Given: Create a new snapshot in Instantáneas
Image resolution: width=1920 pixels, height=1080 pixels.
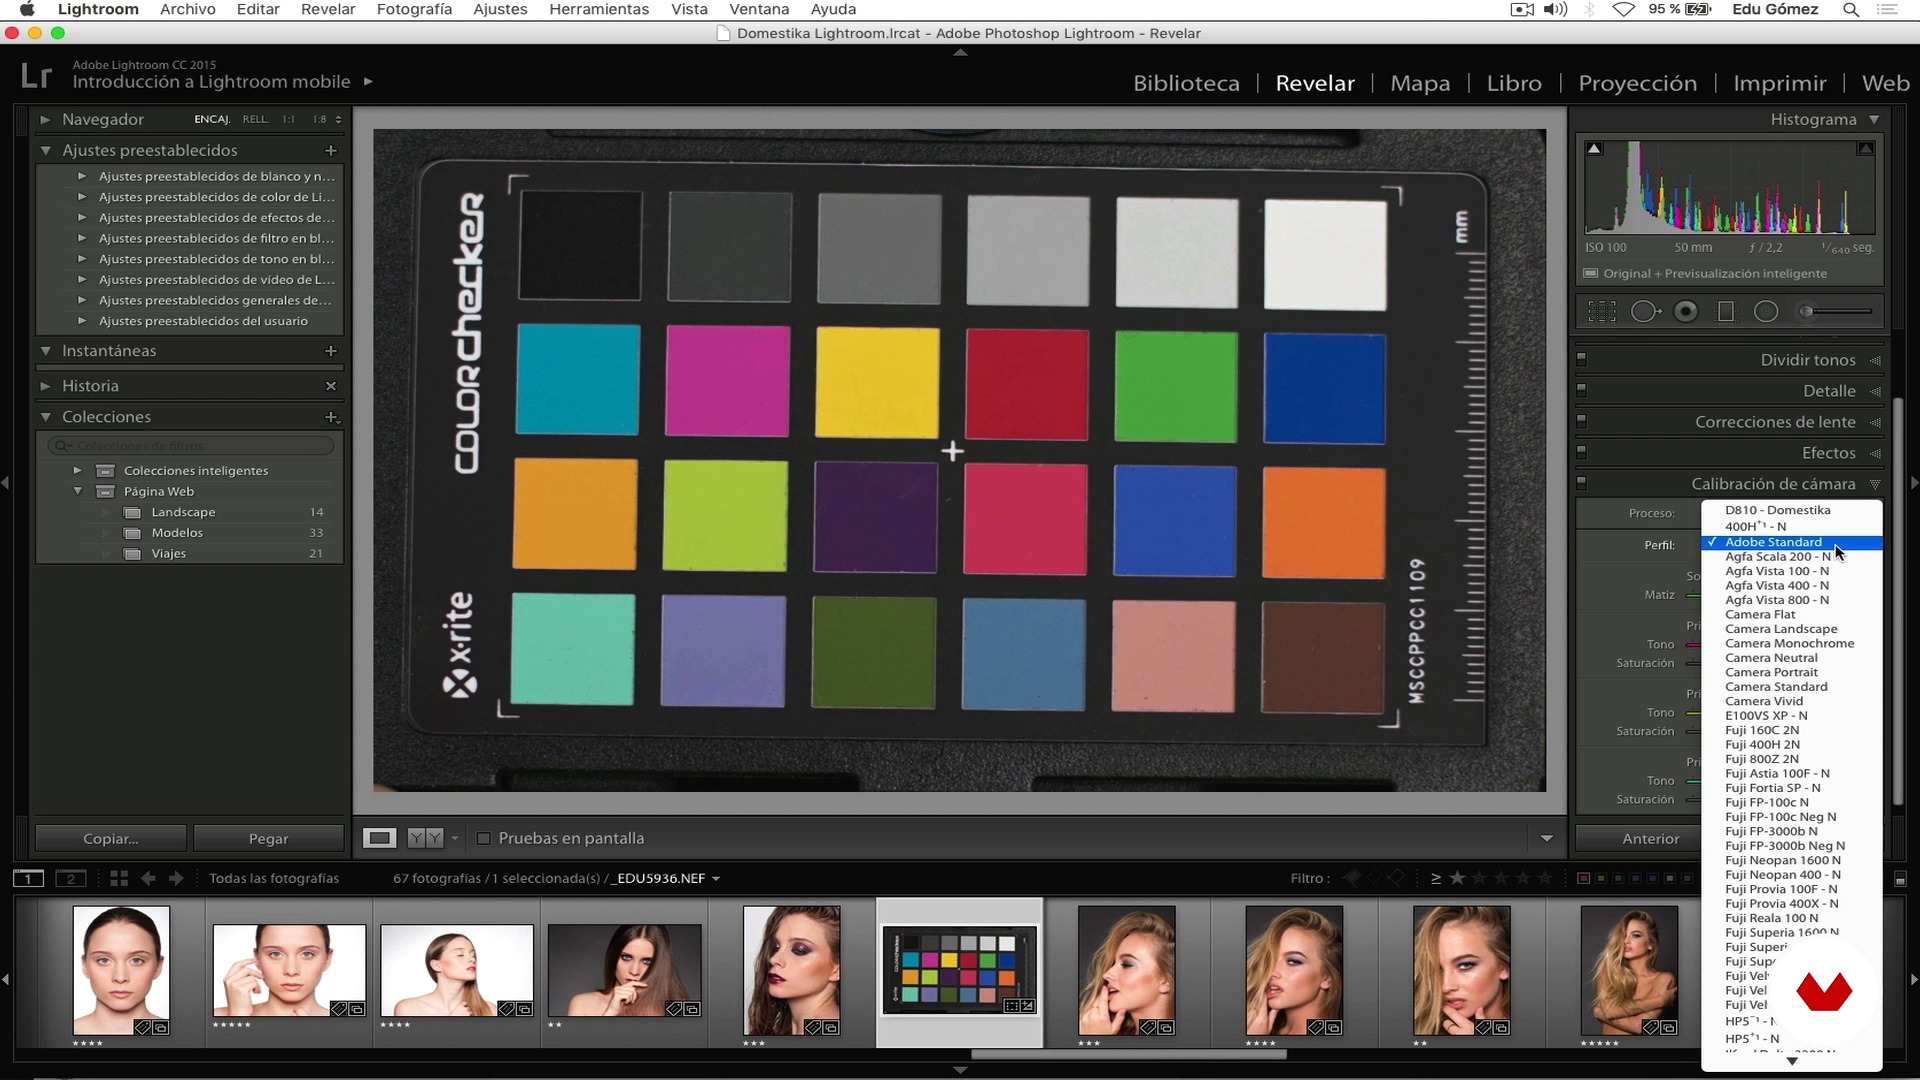Looking at the screenshot, I should click(x=331, y=351).
